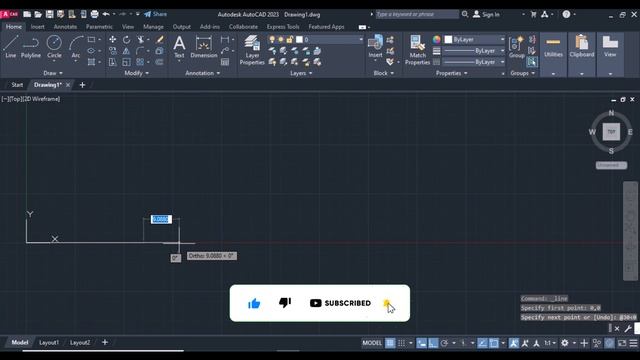Open the Text tool
The width and height of the screenshot is (640, 360).
click(179, 47)
